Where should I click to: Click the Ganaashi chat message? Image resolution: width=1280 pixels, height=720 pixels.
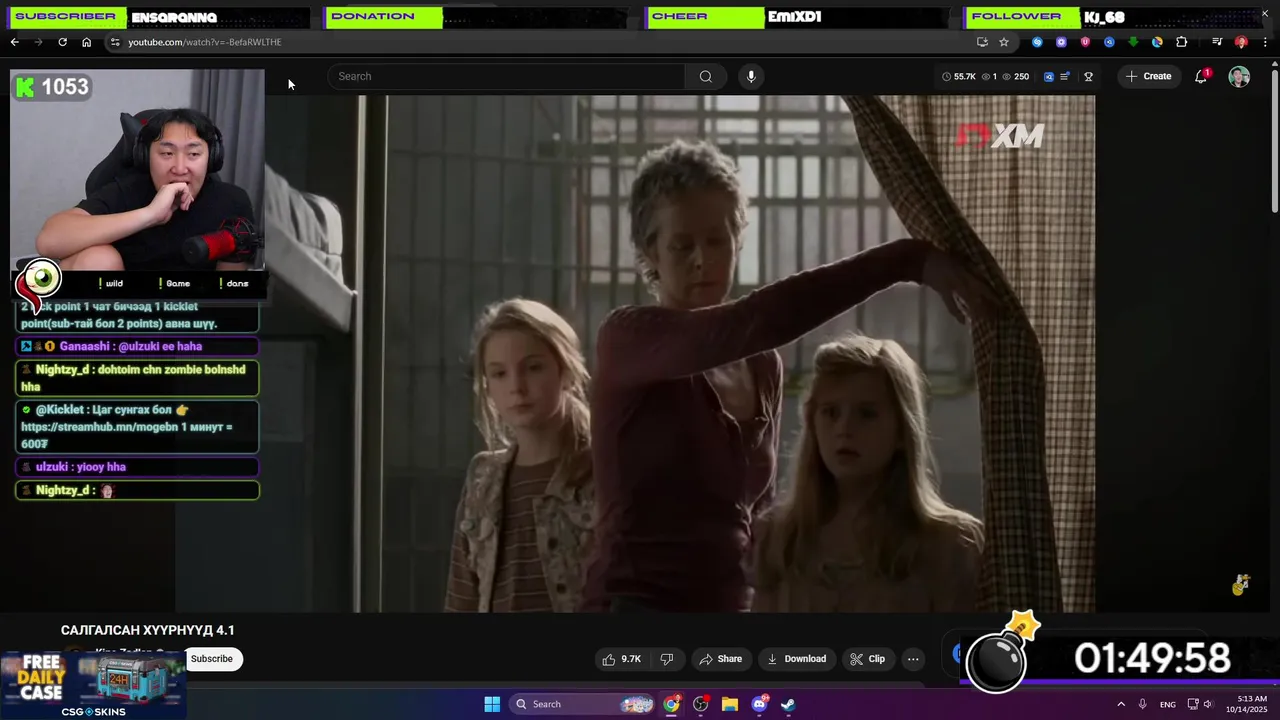pyautogui.click(x=137, y=346)
